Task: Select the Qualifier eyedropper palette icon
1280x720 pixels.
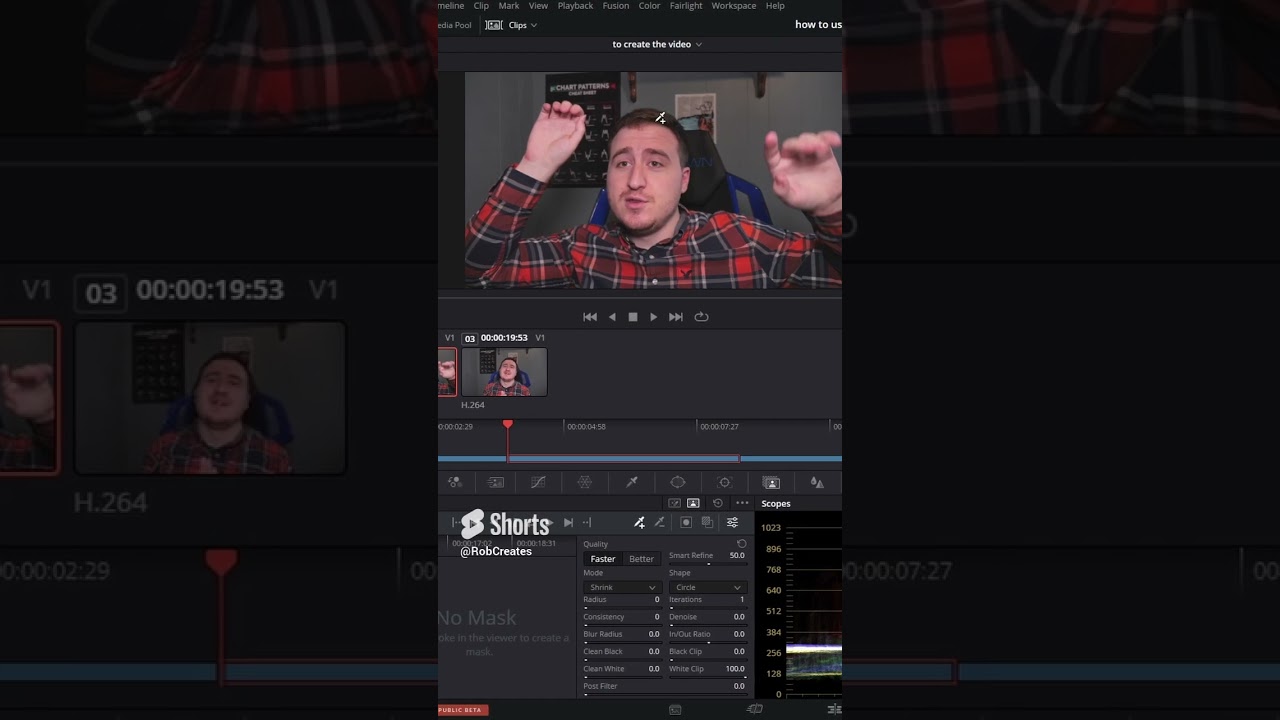Action: (632, 482)
